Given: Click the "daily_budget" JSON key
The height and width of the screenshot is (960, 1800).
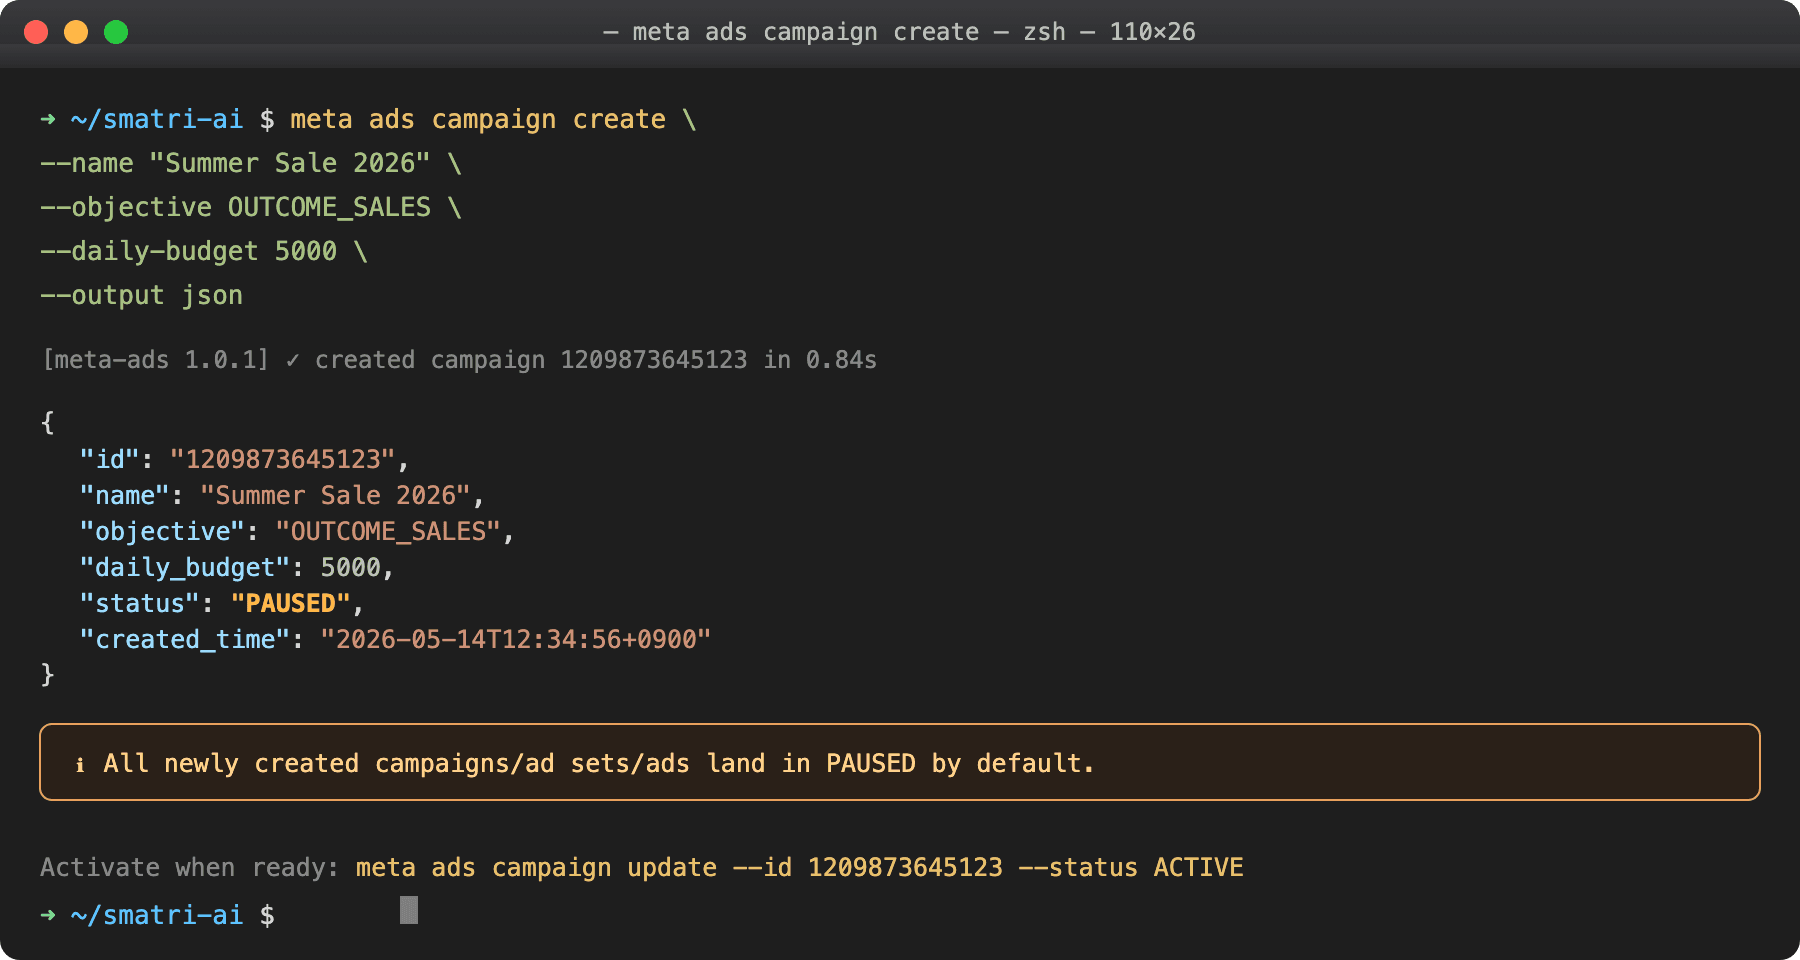Looking at the screenshot, I should pyautogui.click(x=185, y=567).
